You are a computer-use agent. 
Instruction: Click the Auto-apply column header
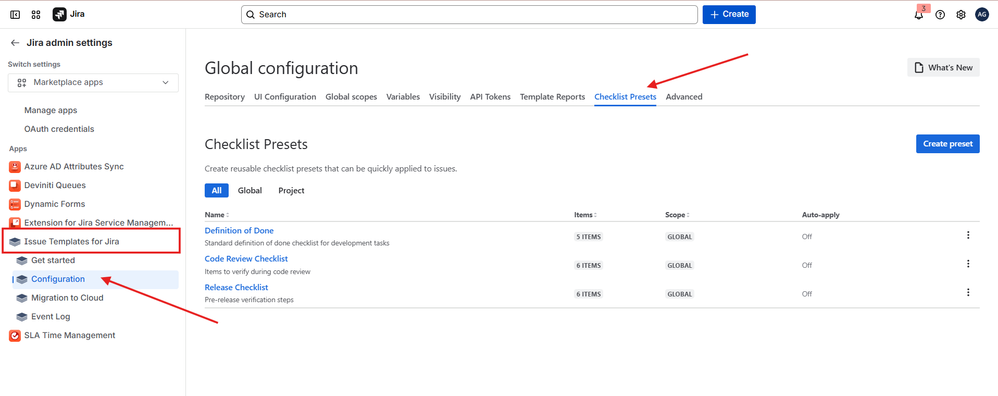point(820,215)
